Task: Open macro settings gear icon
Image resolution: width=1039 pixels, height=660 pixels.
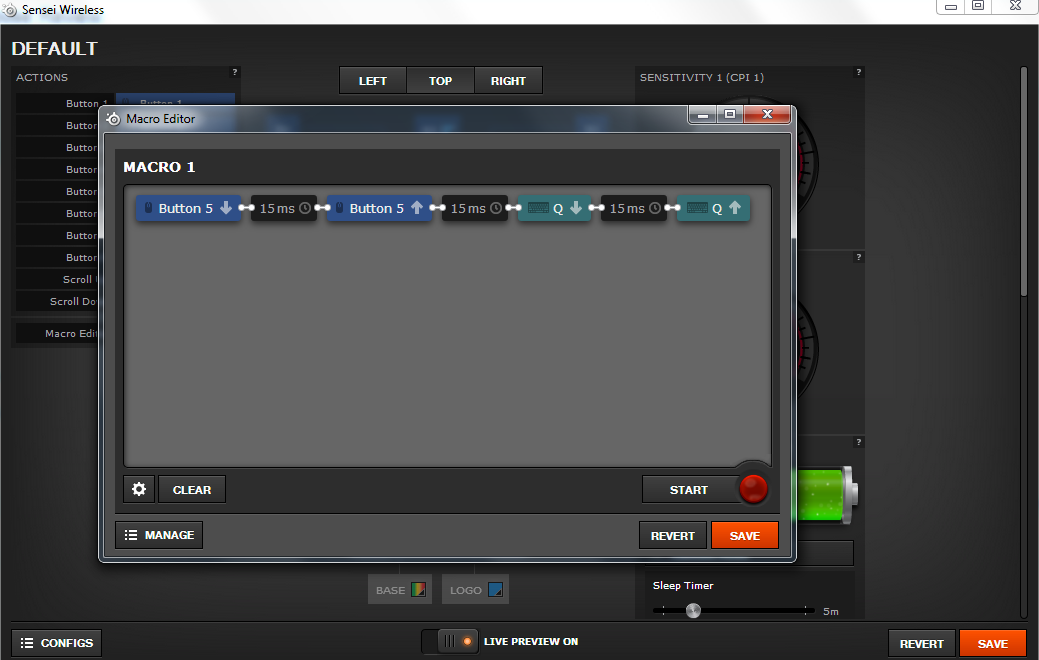Action: (x=139, y=489)
